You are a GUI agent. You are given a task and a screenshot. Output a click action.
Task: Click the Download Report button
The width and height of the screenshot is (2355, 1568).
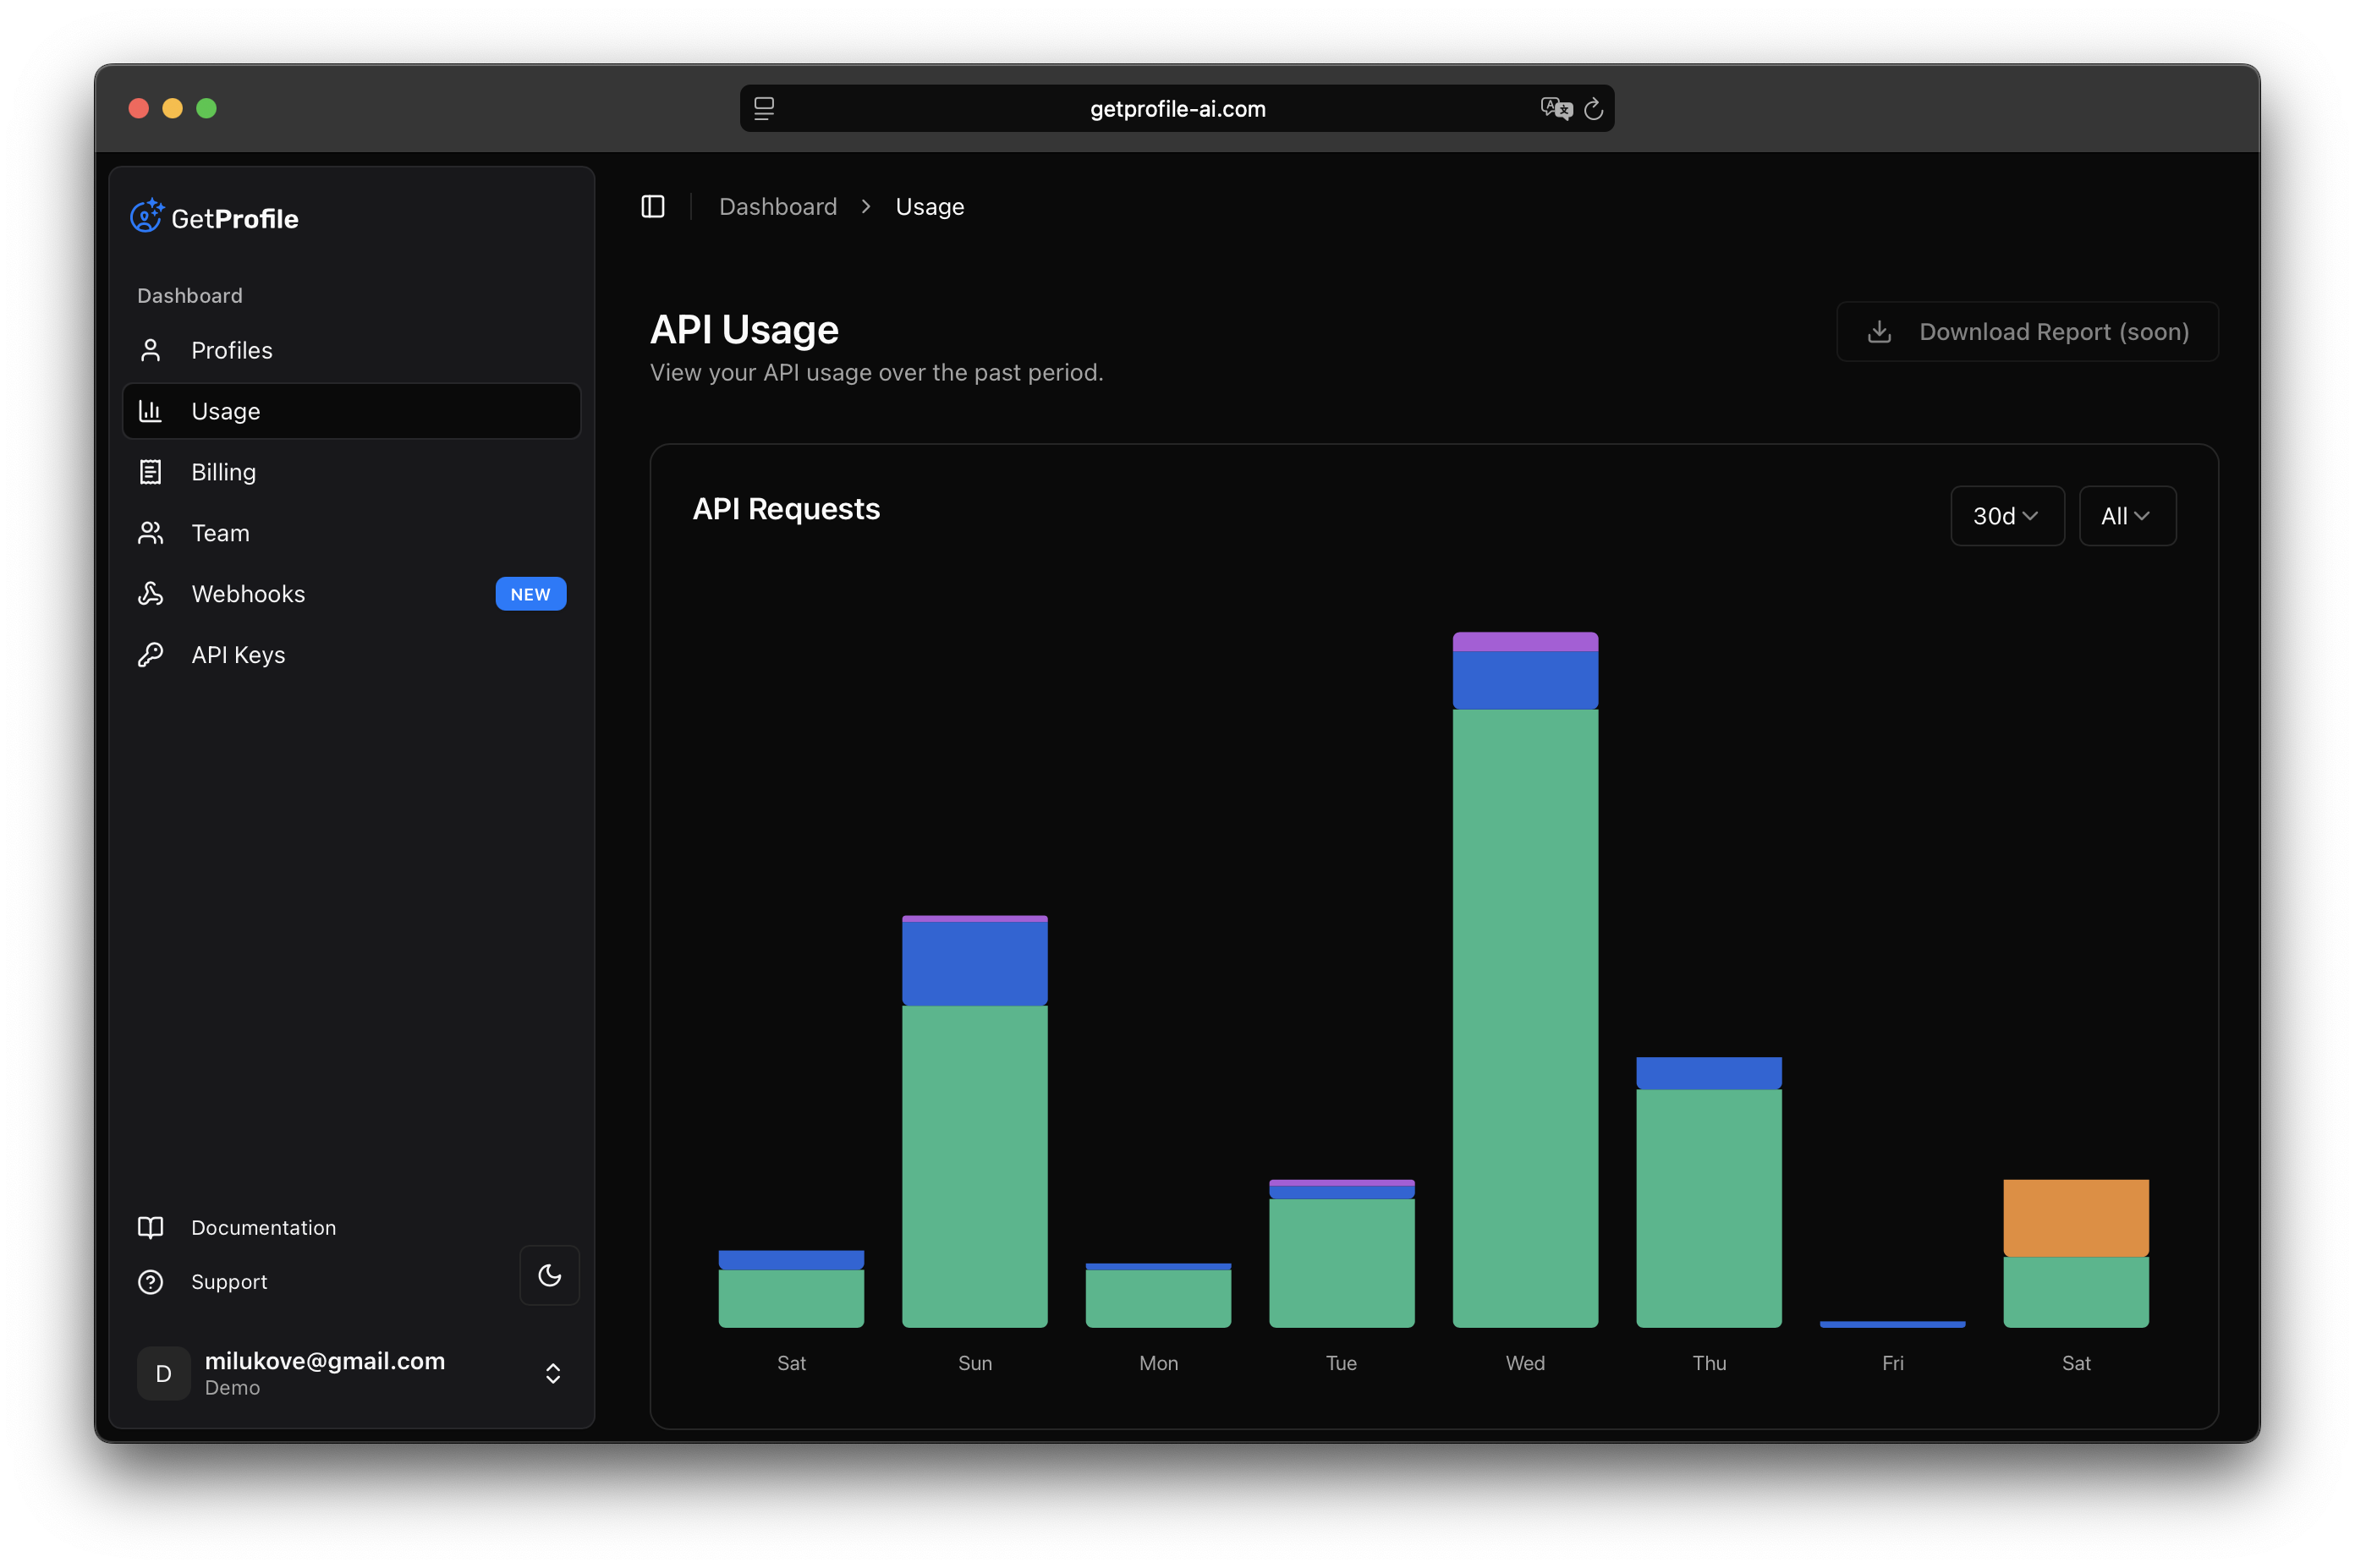(2026, 331)
